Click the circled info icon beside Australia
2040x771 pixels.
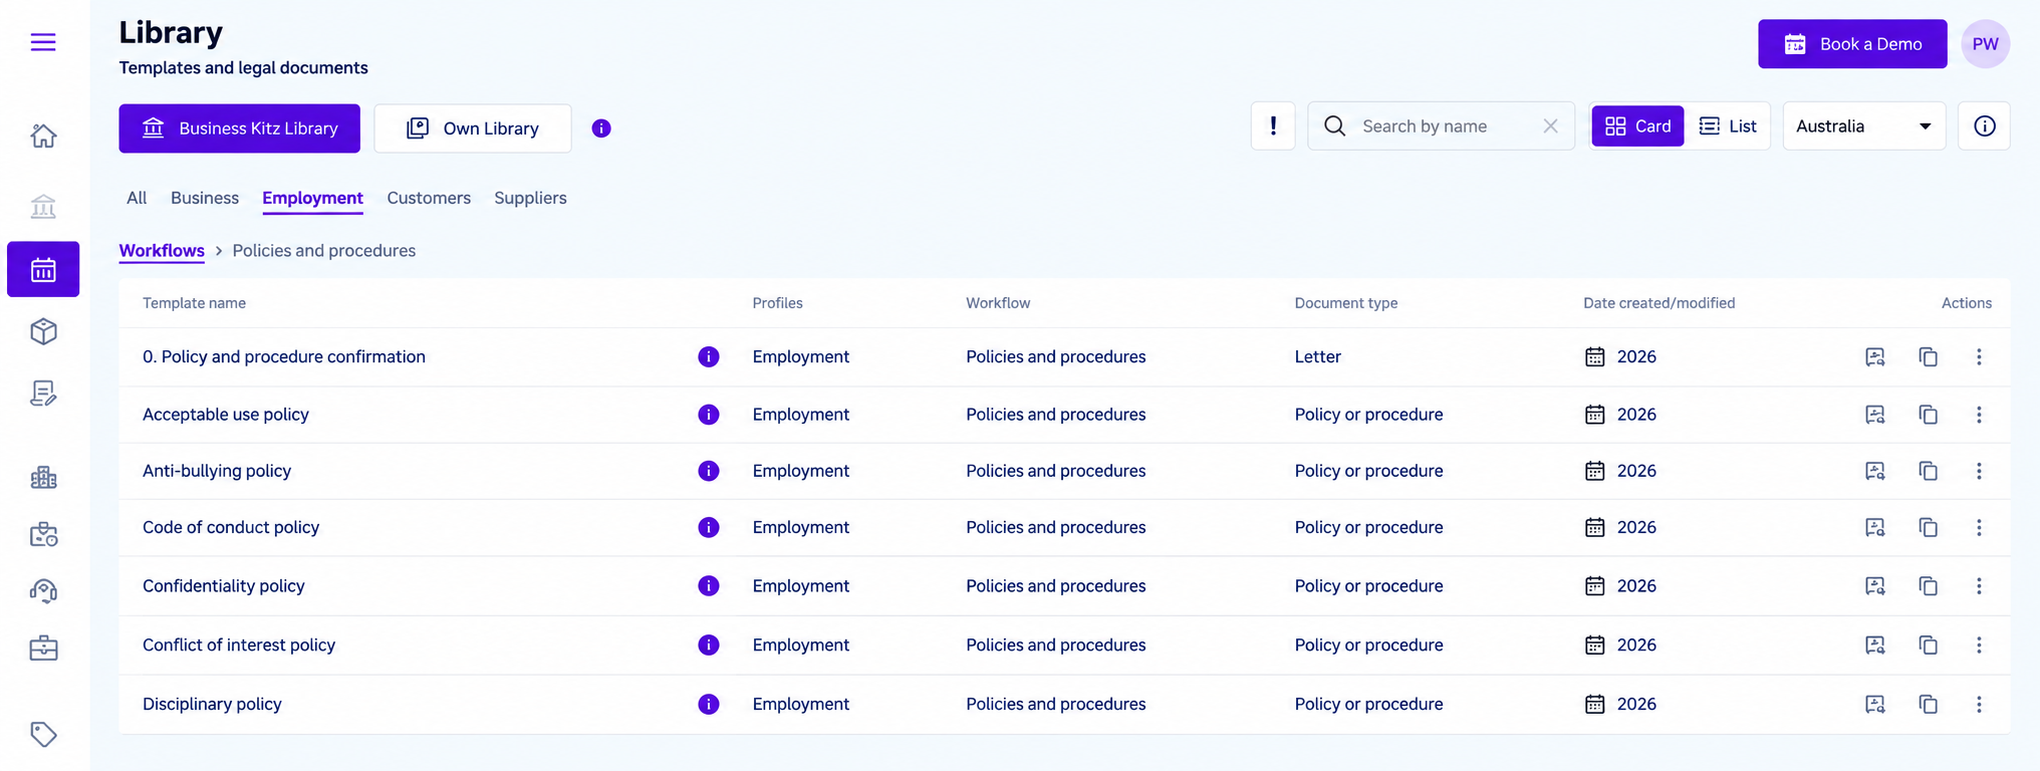(1984, 126)
